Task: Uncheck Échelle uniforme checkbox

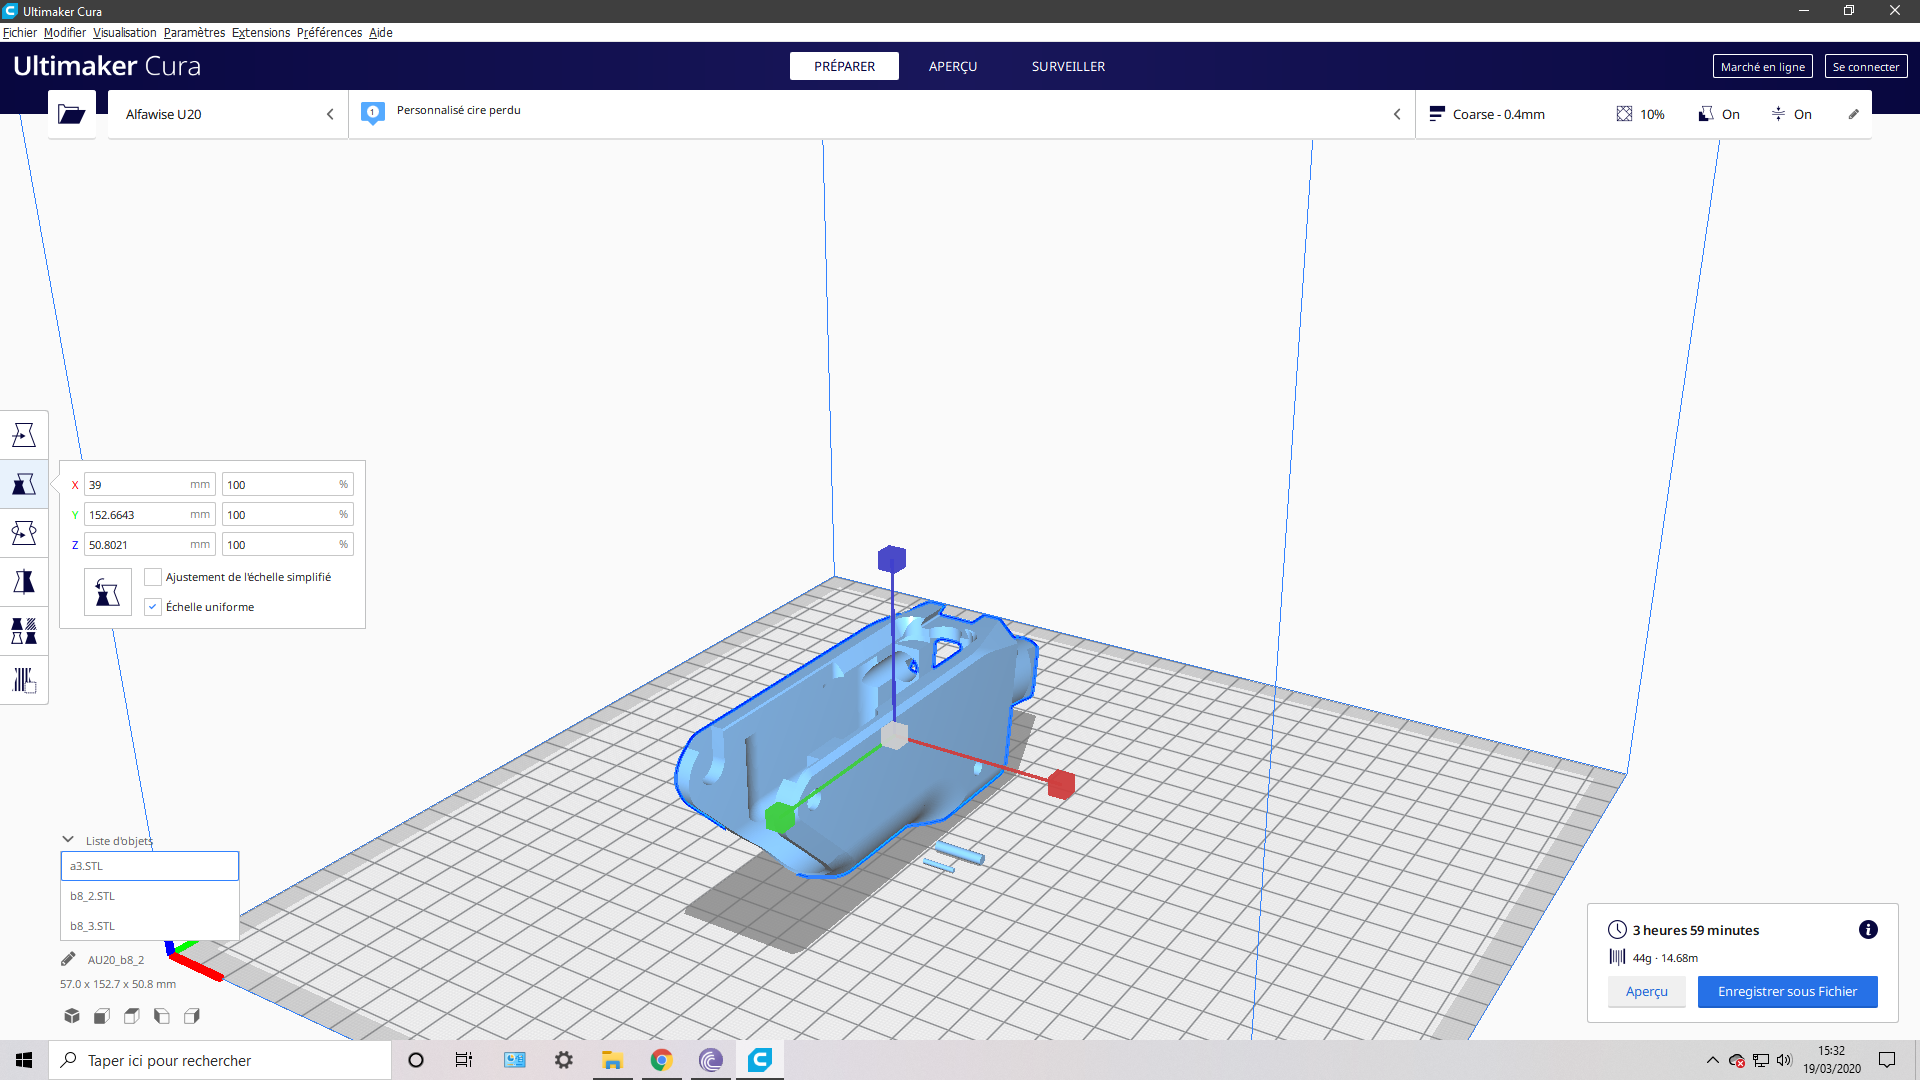Action: [153, 607]
